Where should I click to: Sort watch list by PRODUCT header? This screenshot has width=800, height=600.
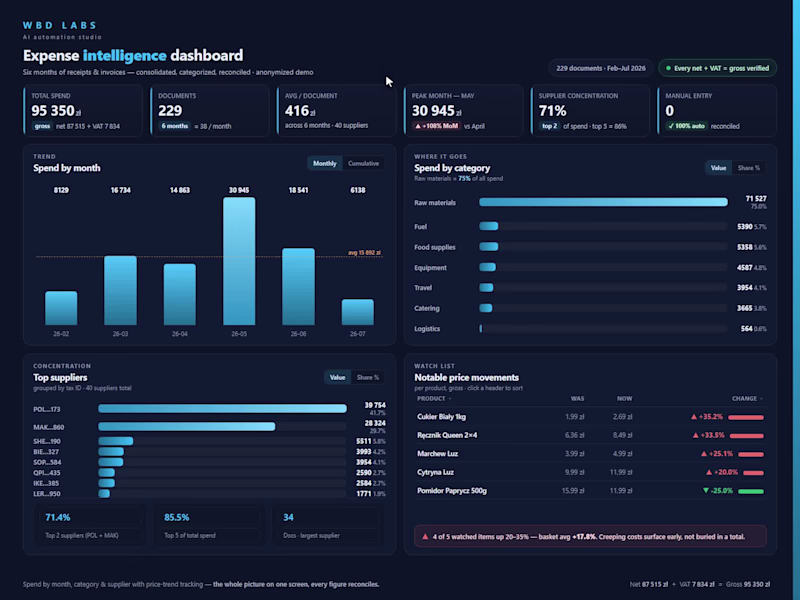pyautogui.click(x=434, y=398)
